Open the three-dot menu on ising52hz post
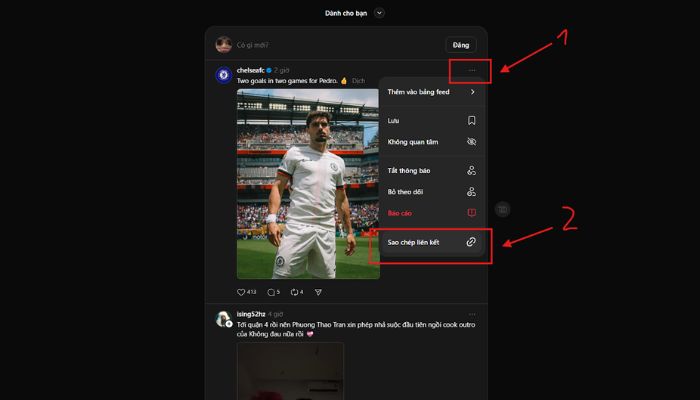Image resolution: width=700 pixels, height=400 pixels. coord(472,314)
